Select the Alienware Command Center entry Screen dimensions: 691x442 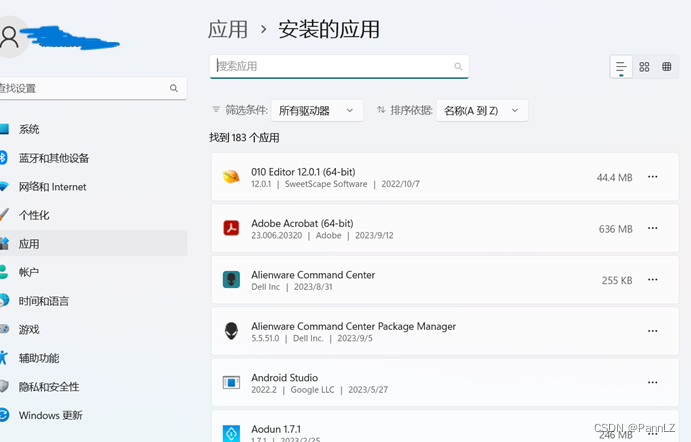click(445, 279)
